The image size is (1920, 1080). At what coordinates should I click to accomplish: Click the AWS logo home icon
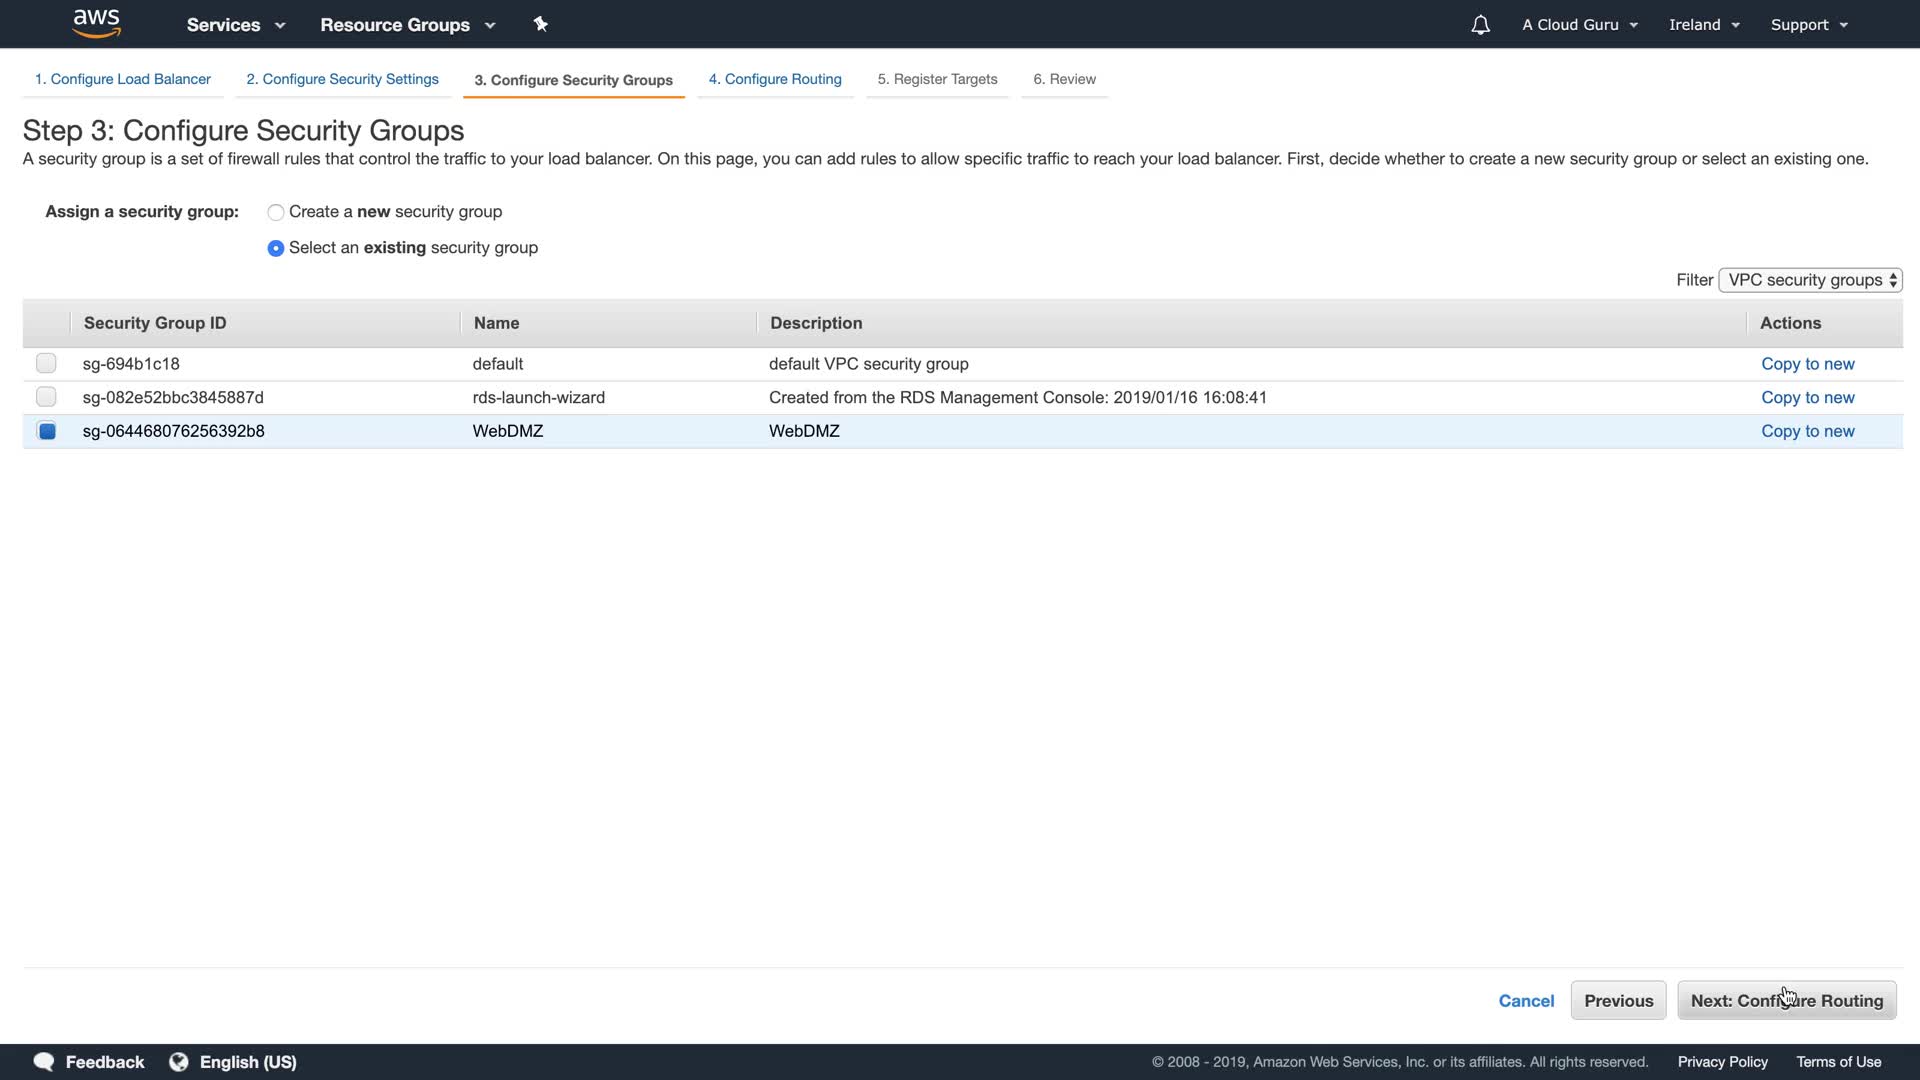96,23
